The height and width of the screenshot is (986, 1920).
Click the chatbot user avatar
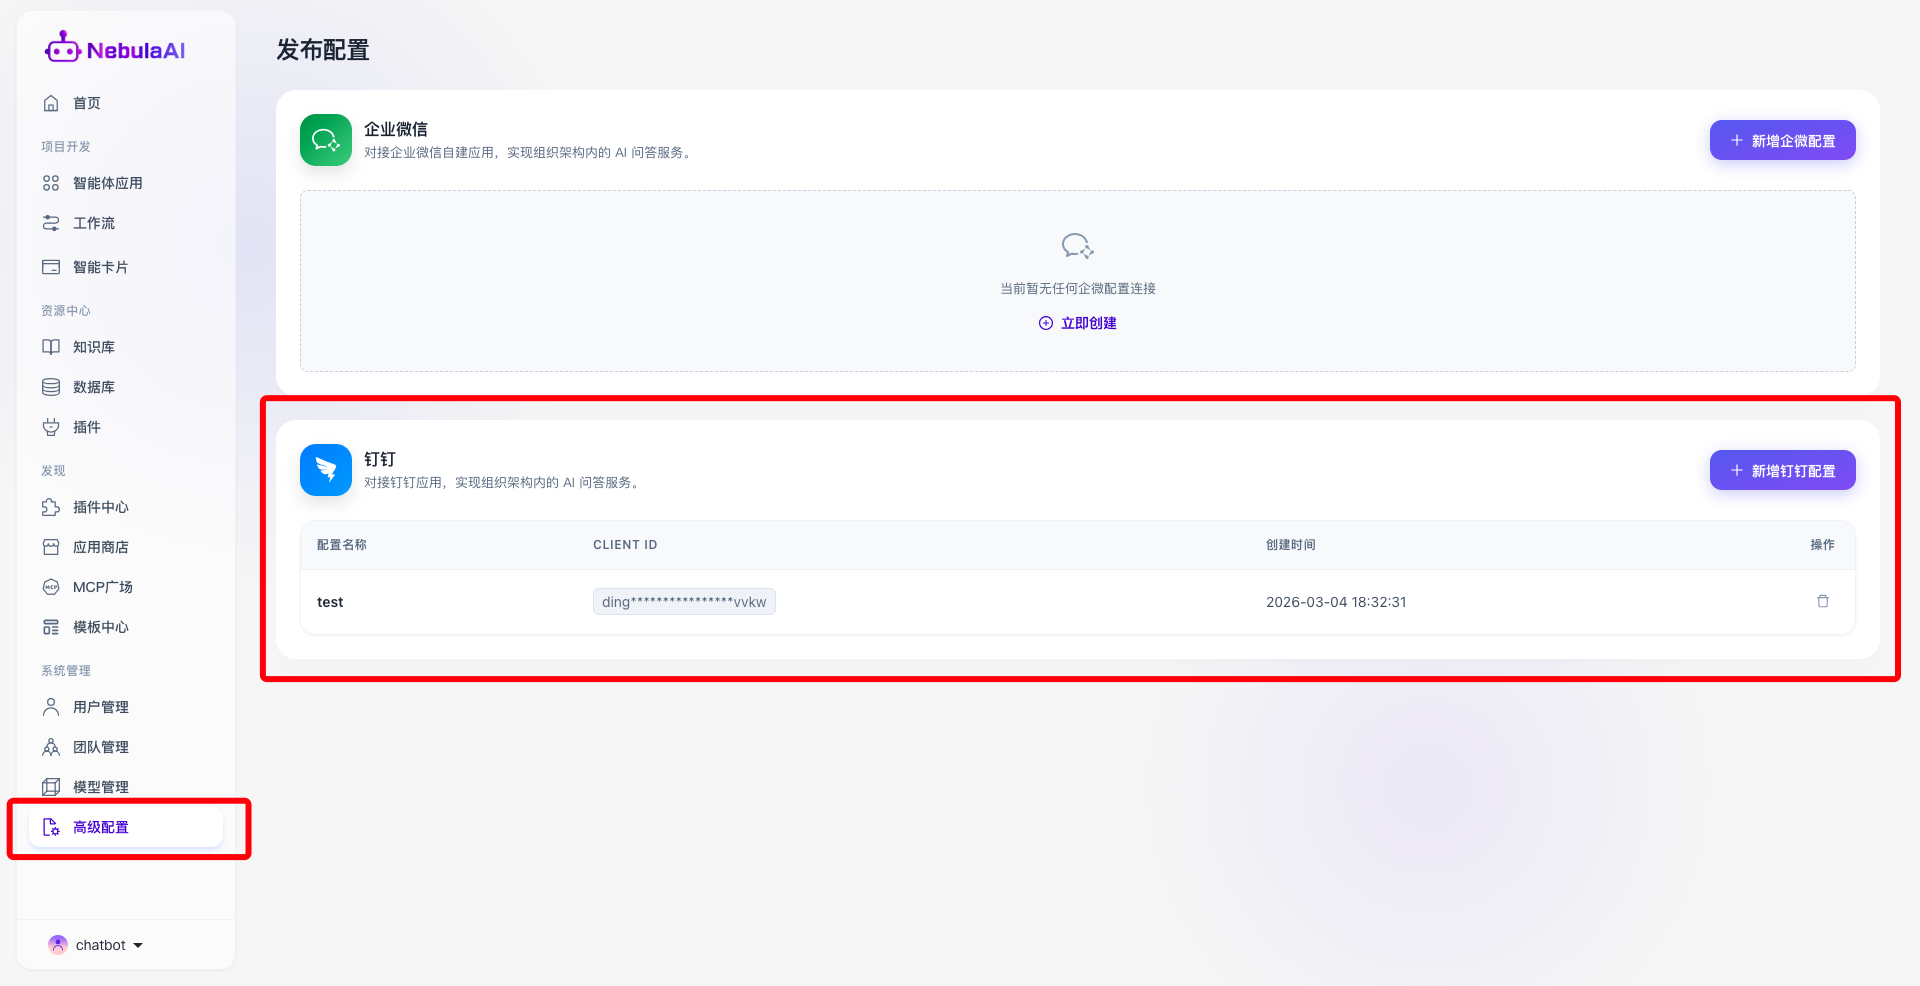58,945
